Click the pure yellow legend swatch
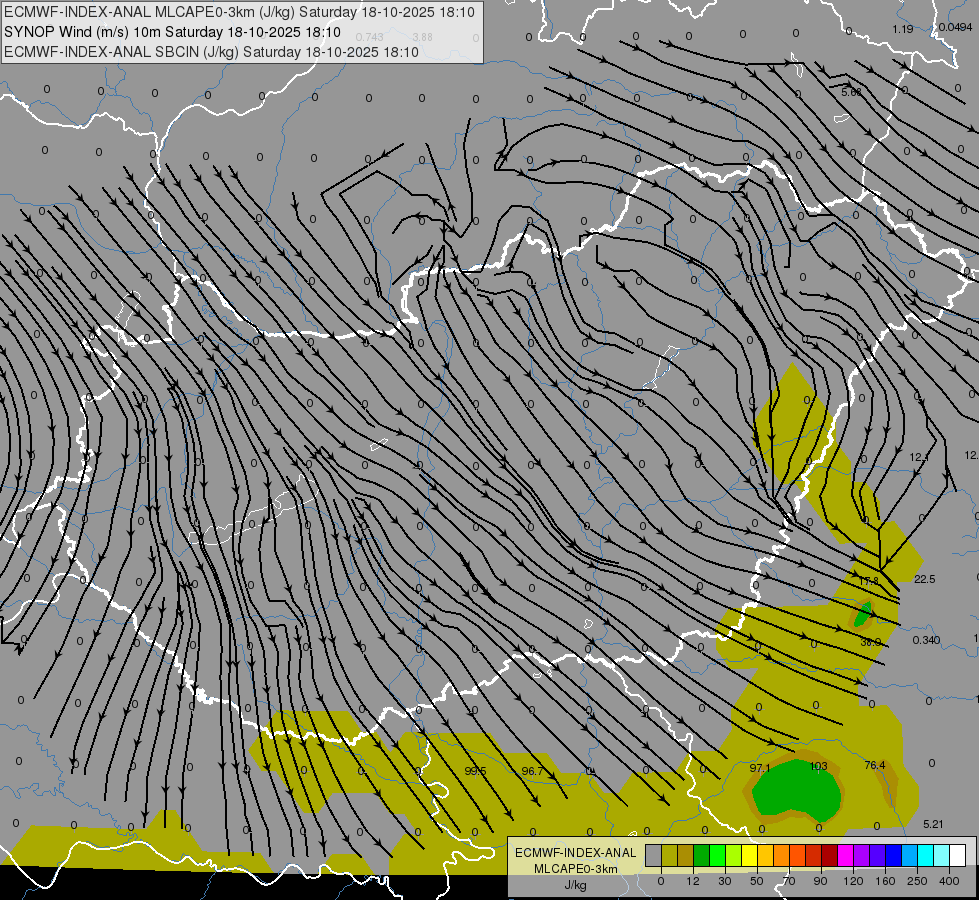This screenshot has width=979, height=900. pyautogui.click(x=750, y=855)
